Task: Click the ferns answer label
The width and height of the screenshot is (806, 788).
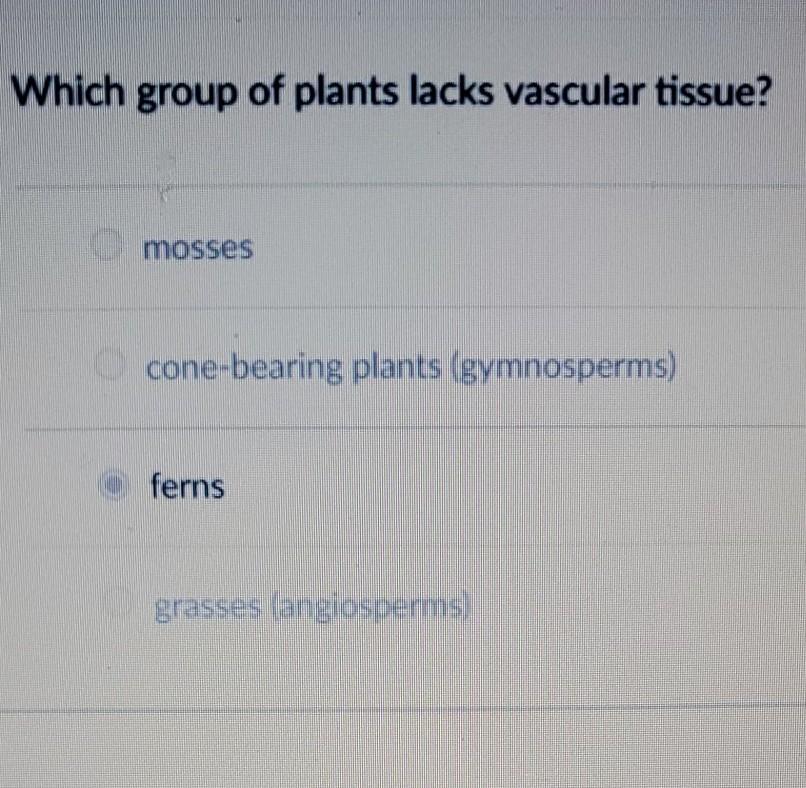Action: 186,487
